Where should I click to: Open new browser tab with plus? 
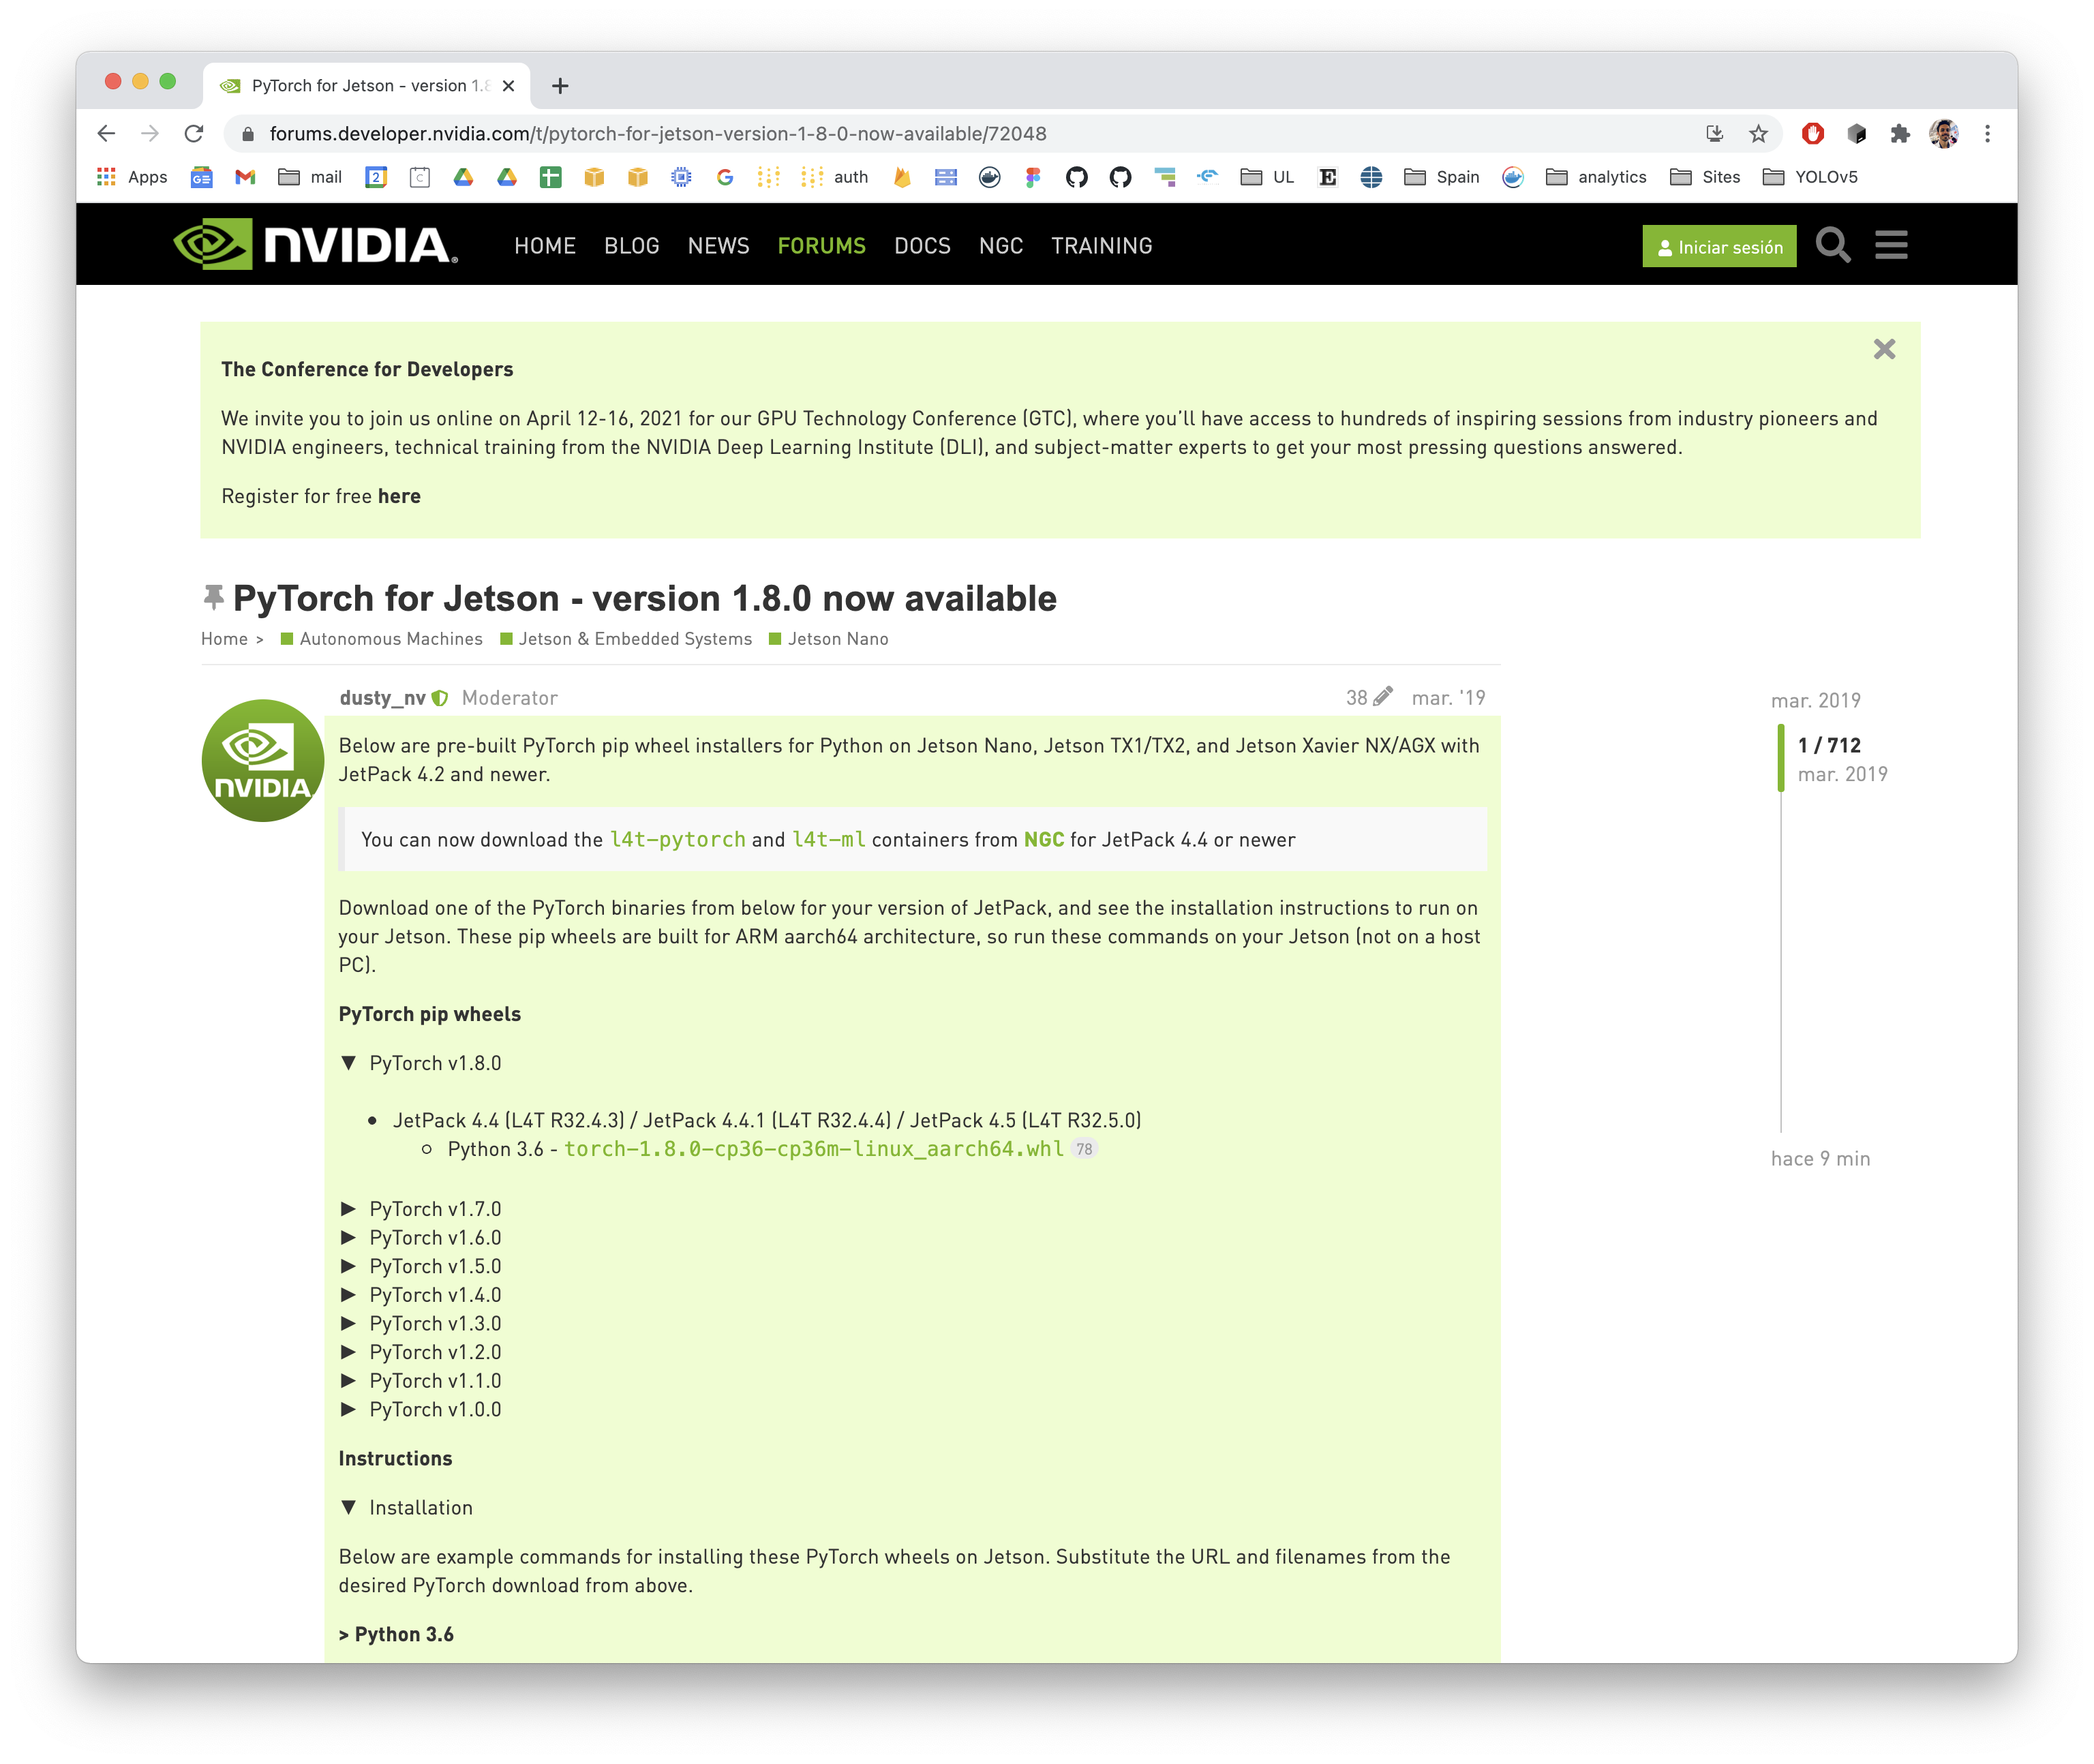click(x=560, y=86)
